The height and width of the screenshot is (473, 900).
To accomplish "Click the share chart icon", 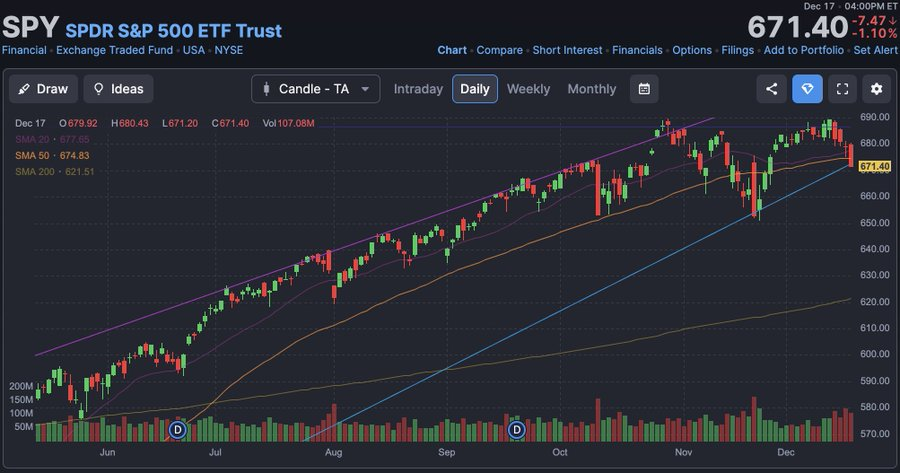I will pyautogui.click(x=772, y=89).
